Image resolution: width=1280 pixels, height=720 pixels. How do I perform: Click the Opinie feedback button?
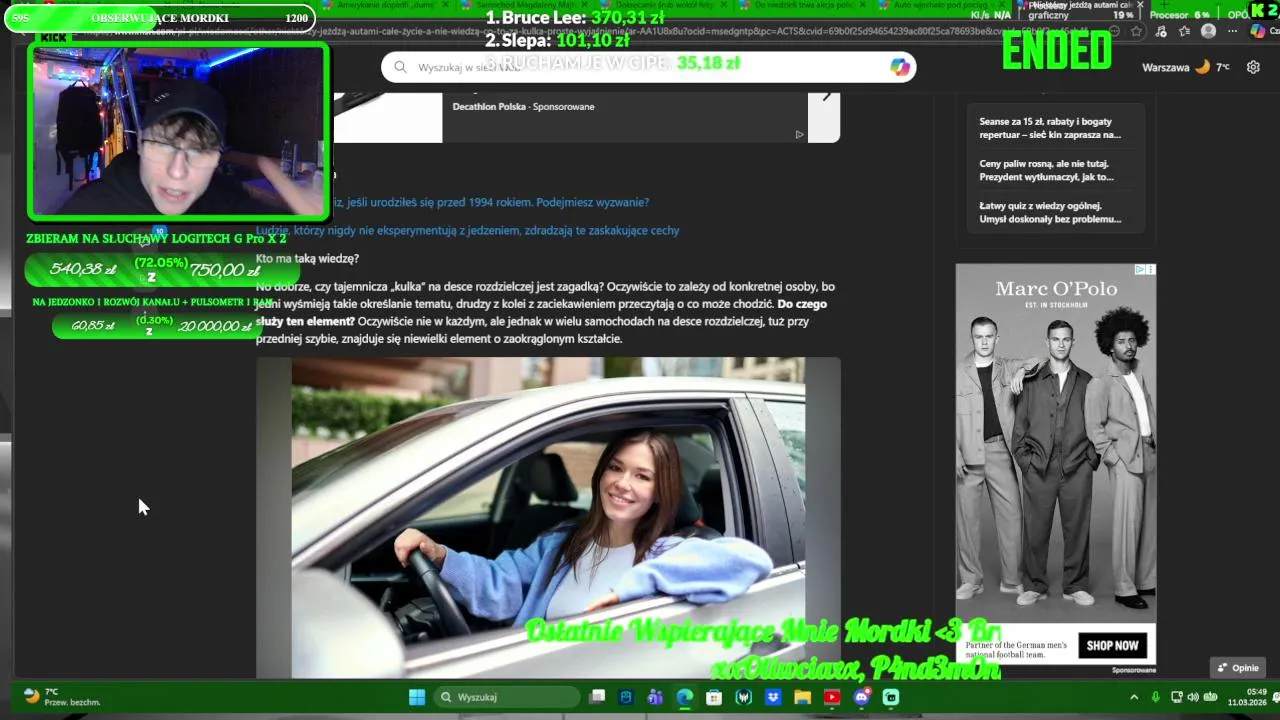(1238, 668)
